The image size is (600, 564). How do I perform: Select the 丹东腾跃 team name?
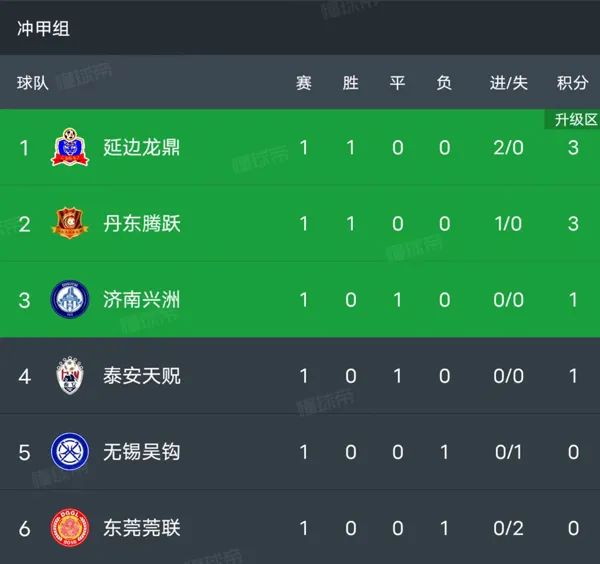click(142, 223)
